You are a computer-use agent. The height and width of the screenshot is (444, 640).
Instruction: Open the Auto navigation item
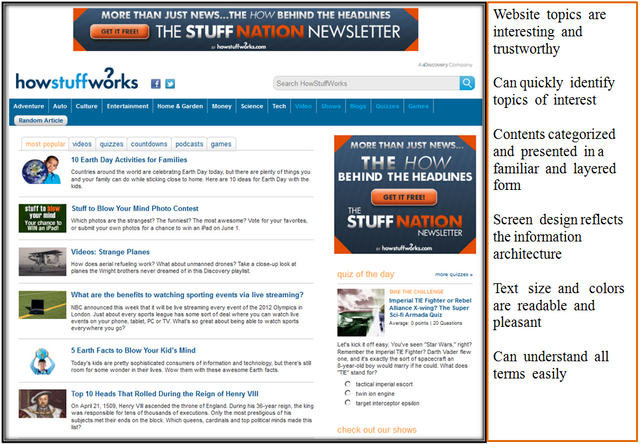click(60, 106)
